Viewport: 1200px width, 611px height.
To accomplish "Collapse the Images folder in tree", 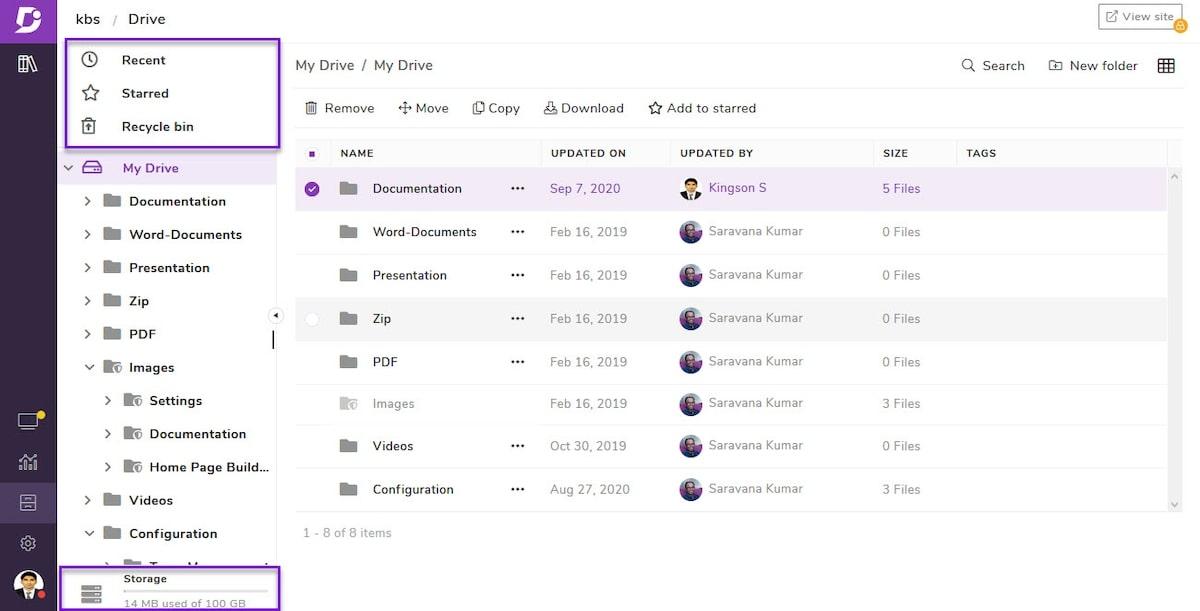I will [x=88, y=368].
